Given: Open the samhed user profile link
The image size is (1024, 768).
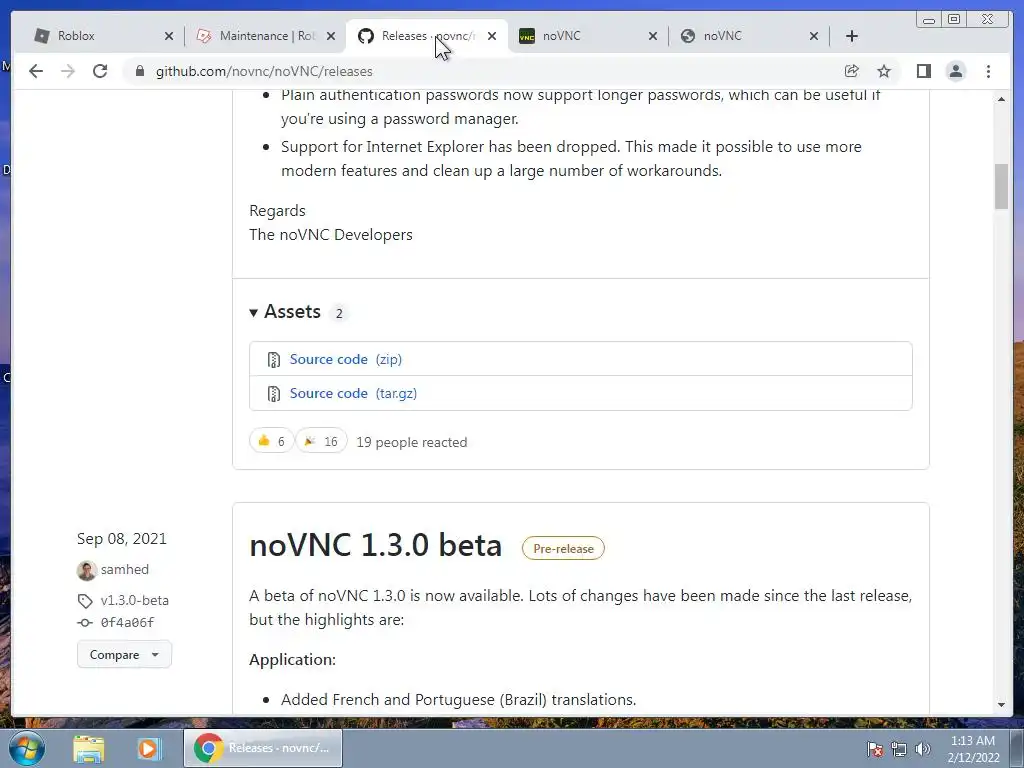Looking at the screenshot, I should (125, 569).
